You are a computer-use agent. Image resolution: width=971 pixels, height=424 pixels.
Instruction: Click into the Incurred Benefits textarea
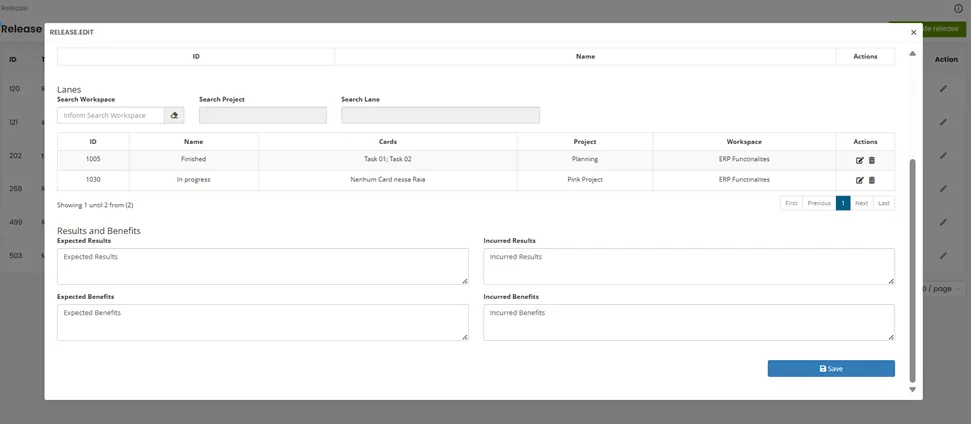click(689, 322)
